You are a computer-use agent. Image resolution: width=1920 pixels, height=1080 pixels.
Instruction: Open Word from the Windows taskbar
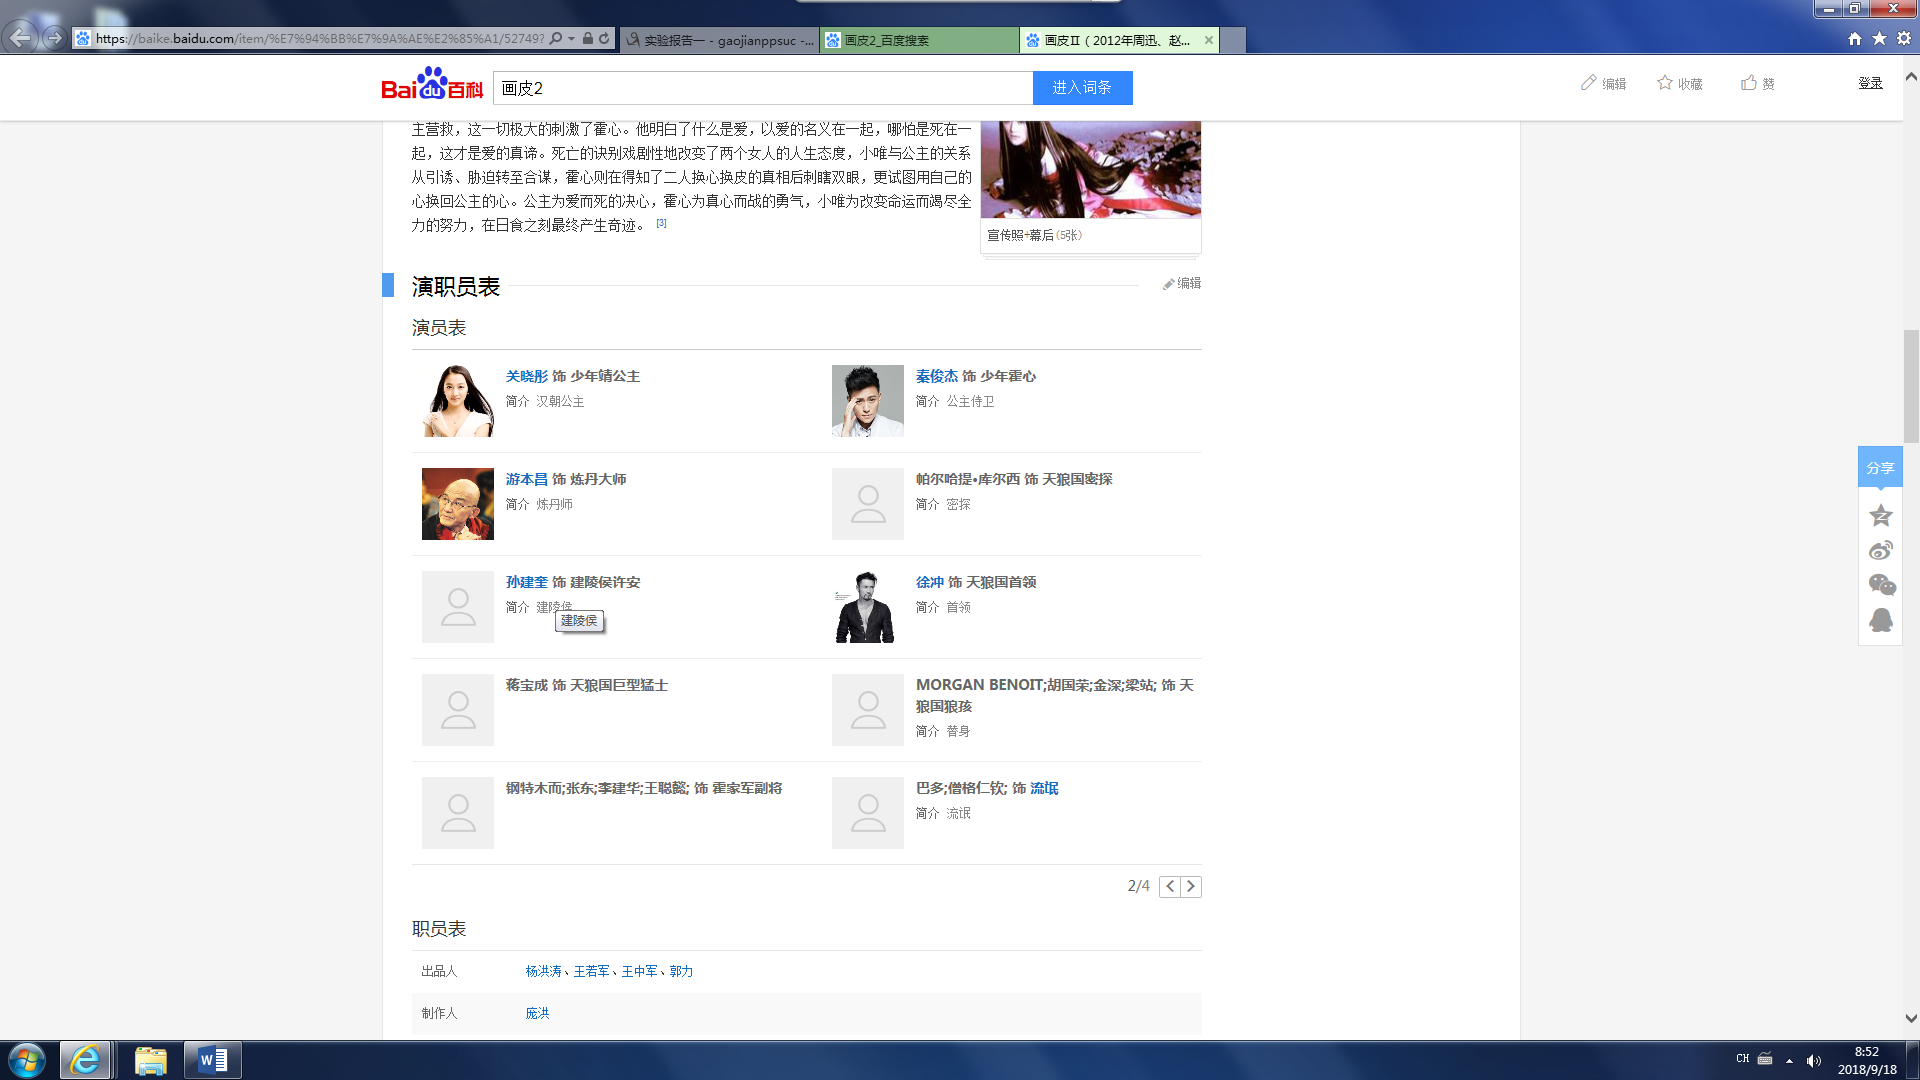click(x=213, y=1060)
